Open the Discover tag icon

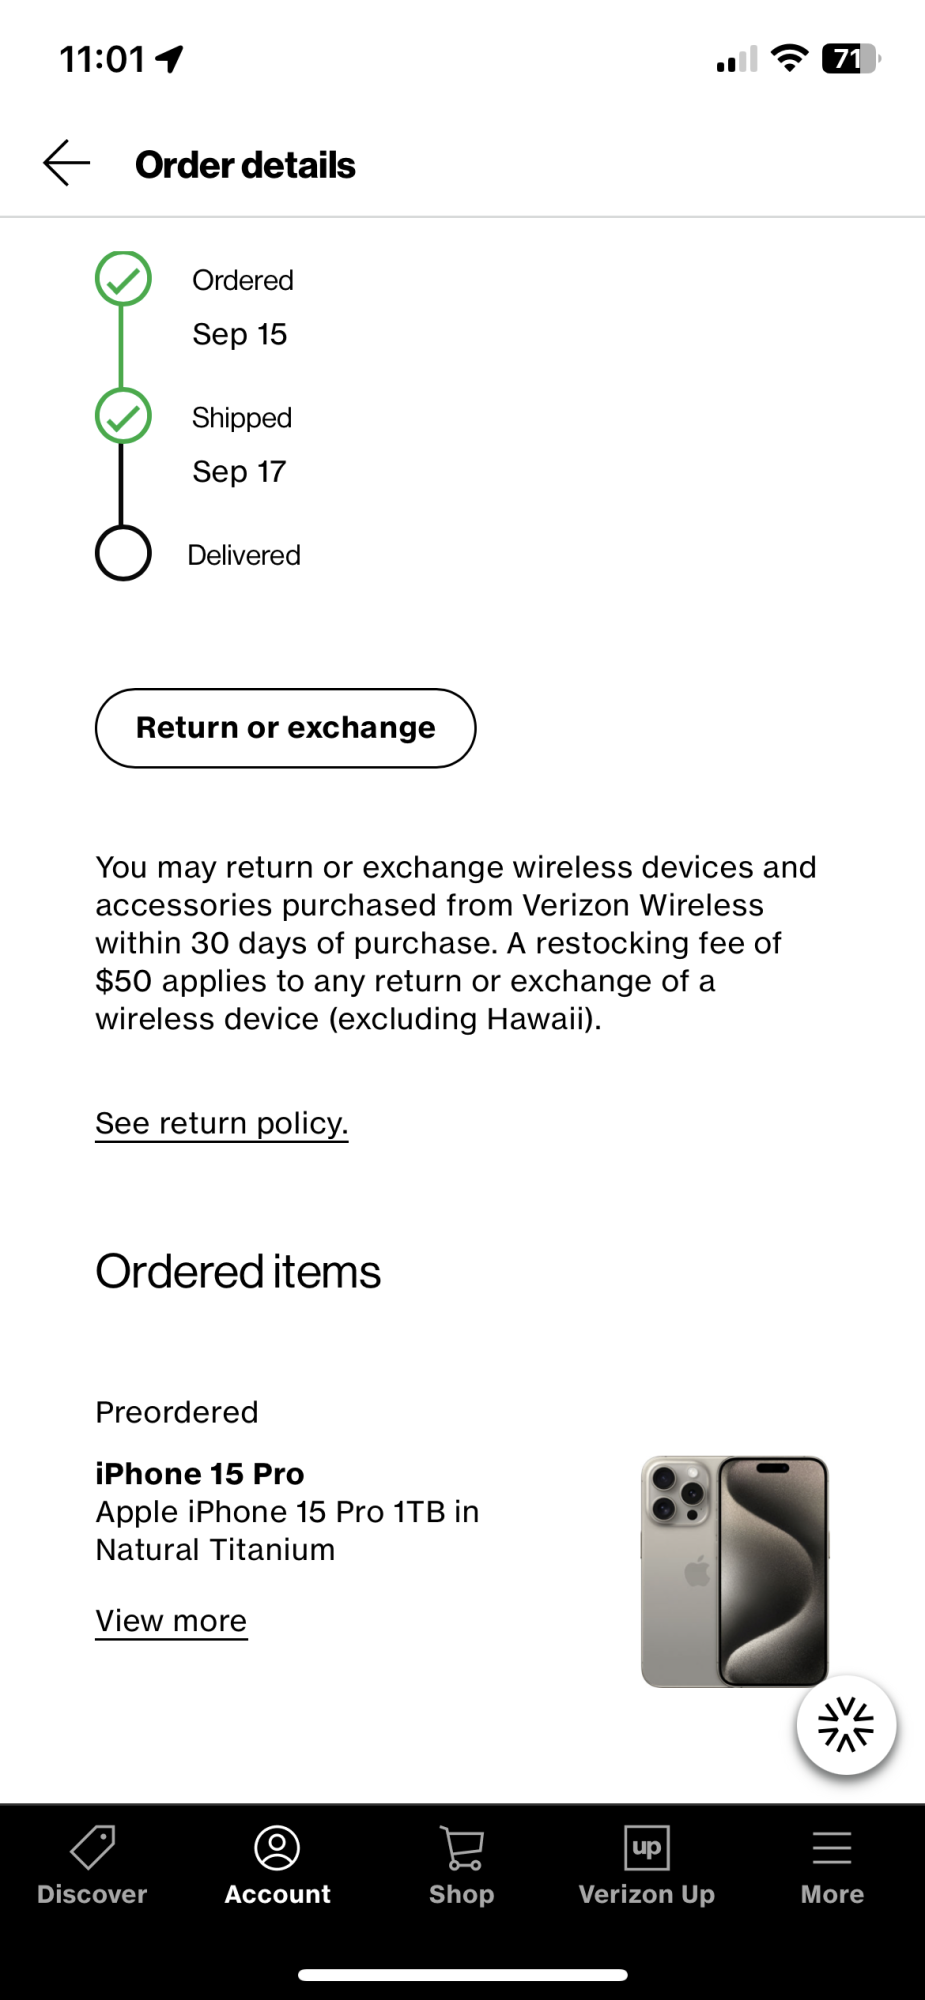pos(92,1847)
